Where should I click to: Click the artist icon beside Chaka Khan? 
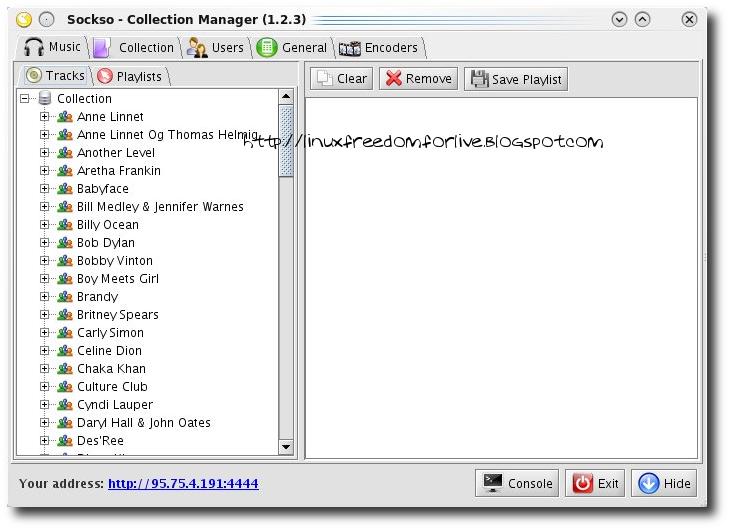(65, 369)
